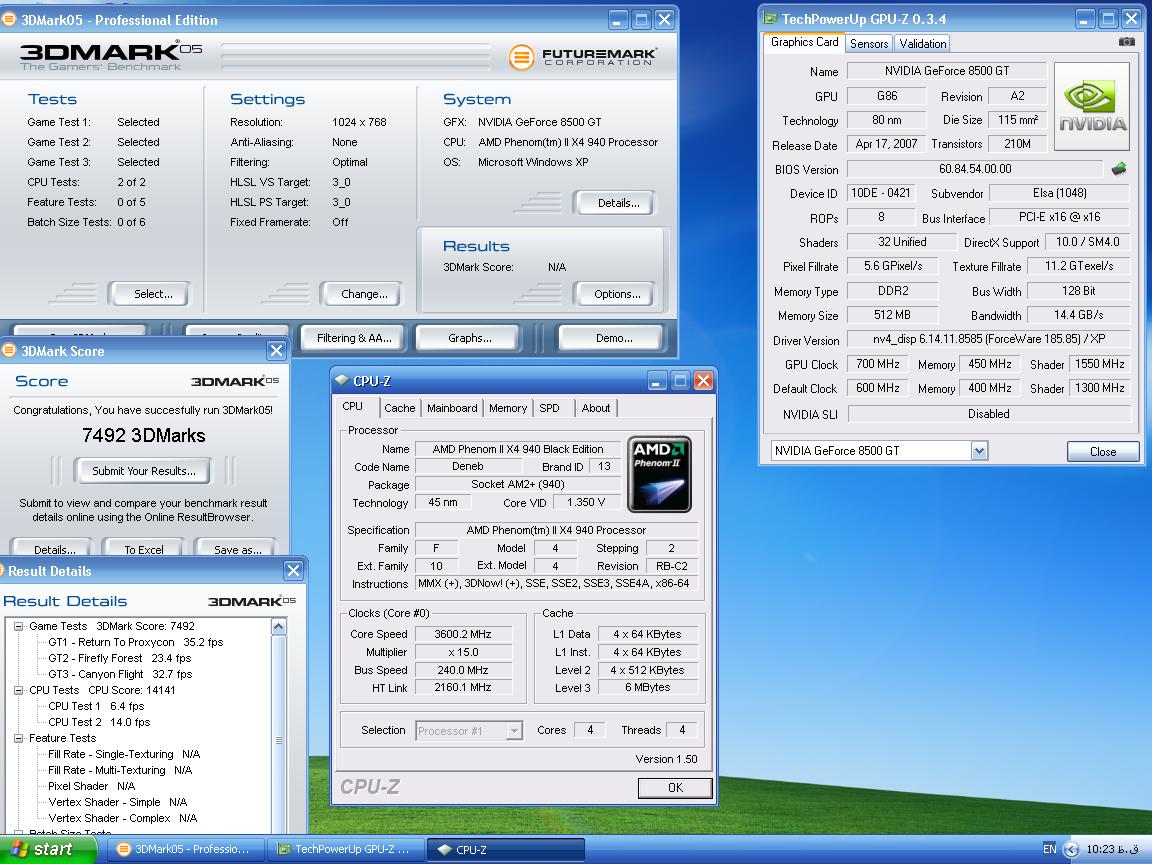The image size is (1152, 864).
Task: Click Submit Your Results... button
Action: coord(144,471)
